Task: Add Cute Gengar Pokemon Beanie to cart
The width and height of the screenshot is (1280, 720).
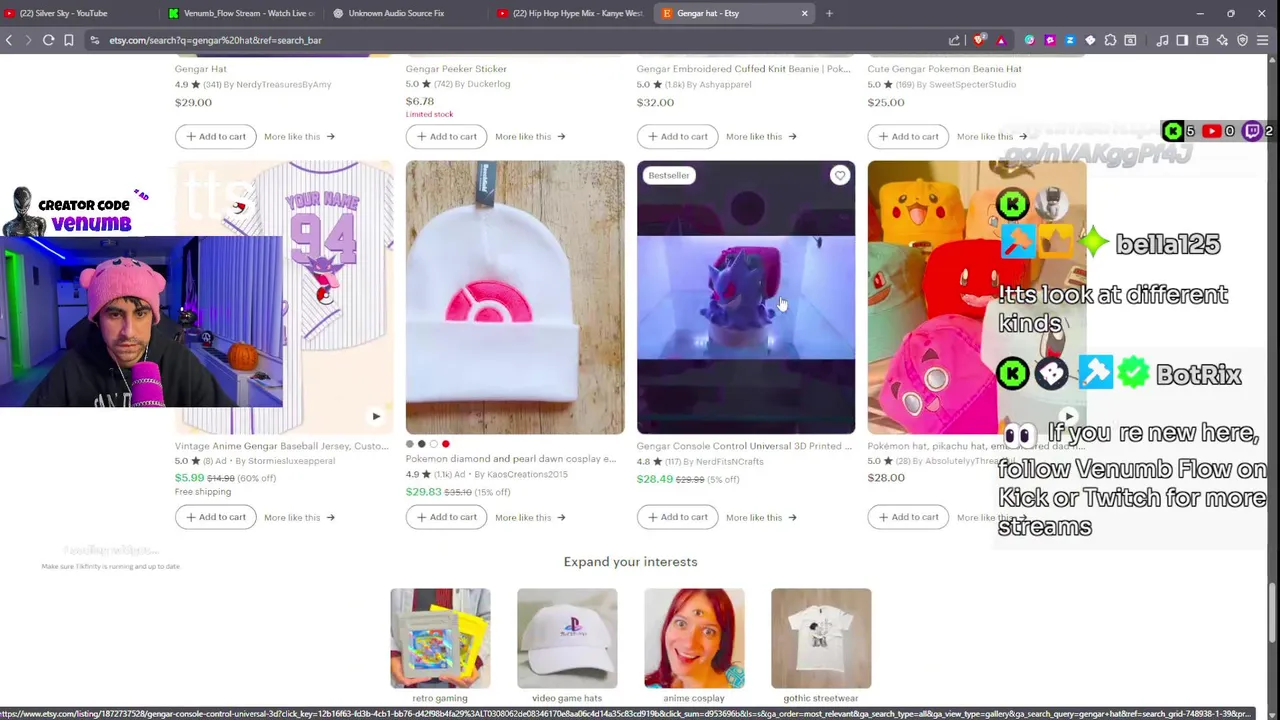Action: pyautogui.click(x=908, y=136)
